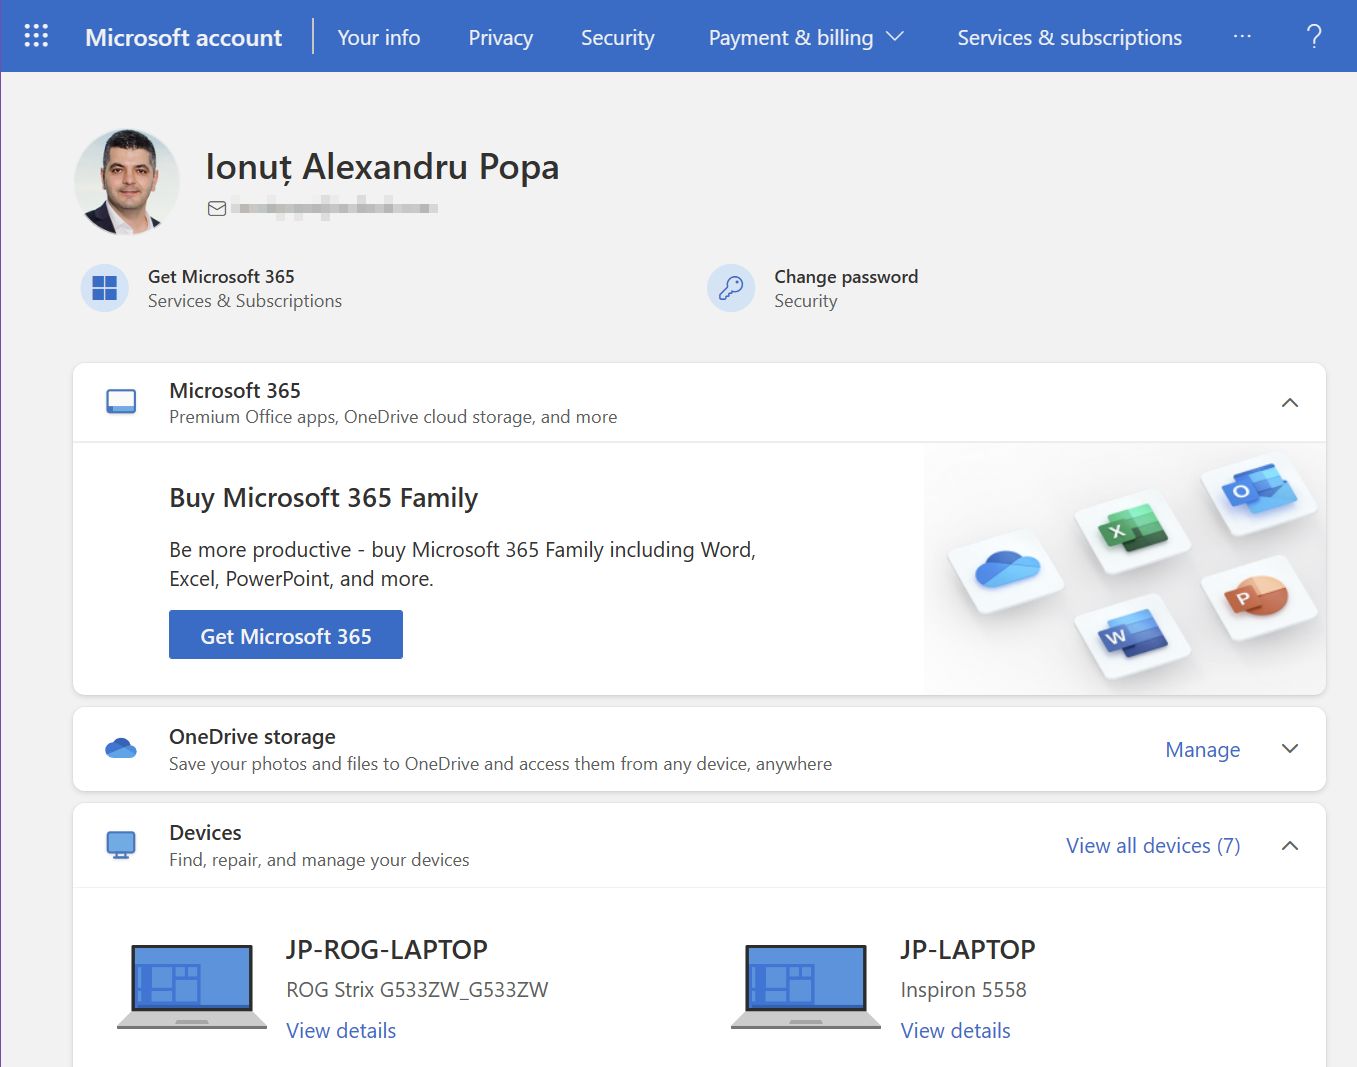The height and width of the screenshot is (1067, 1357).
Task: Click the email envelope icon under name
Action: (x=217, y=209)
